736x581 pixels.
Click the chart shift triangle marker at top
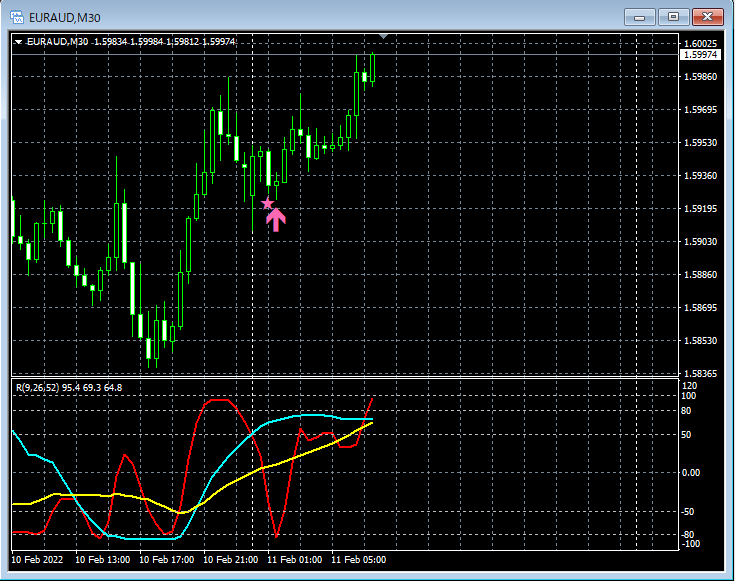[x=383, y=36]
